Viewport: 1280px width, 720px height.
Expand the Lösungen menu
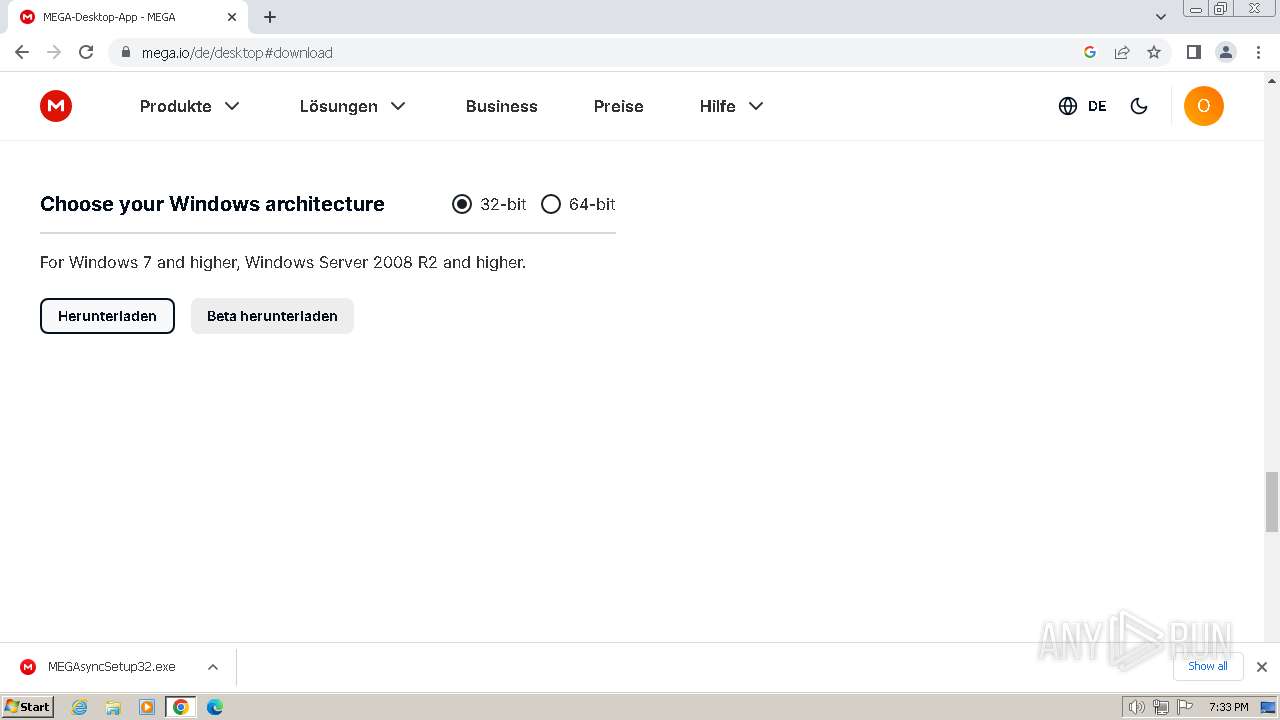[x=352, y=106]
